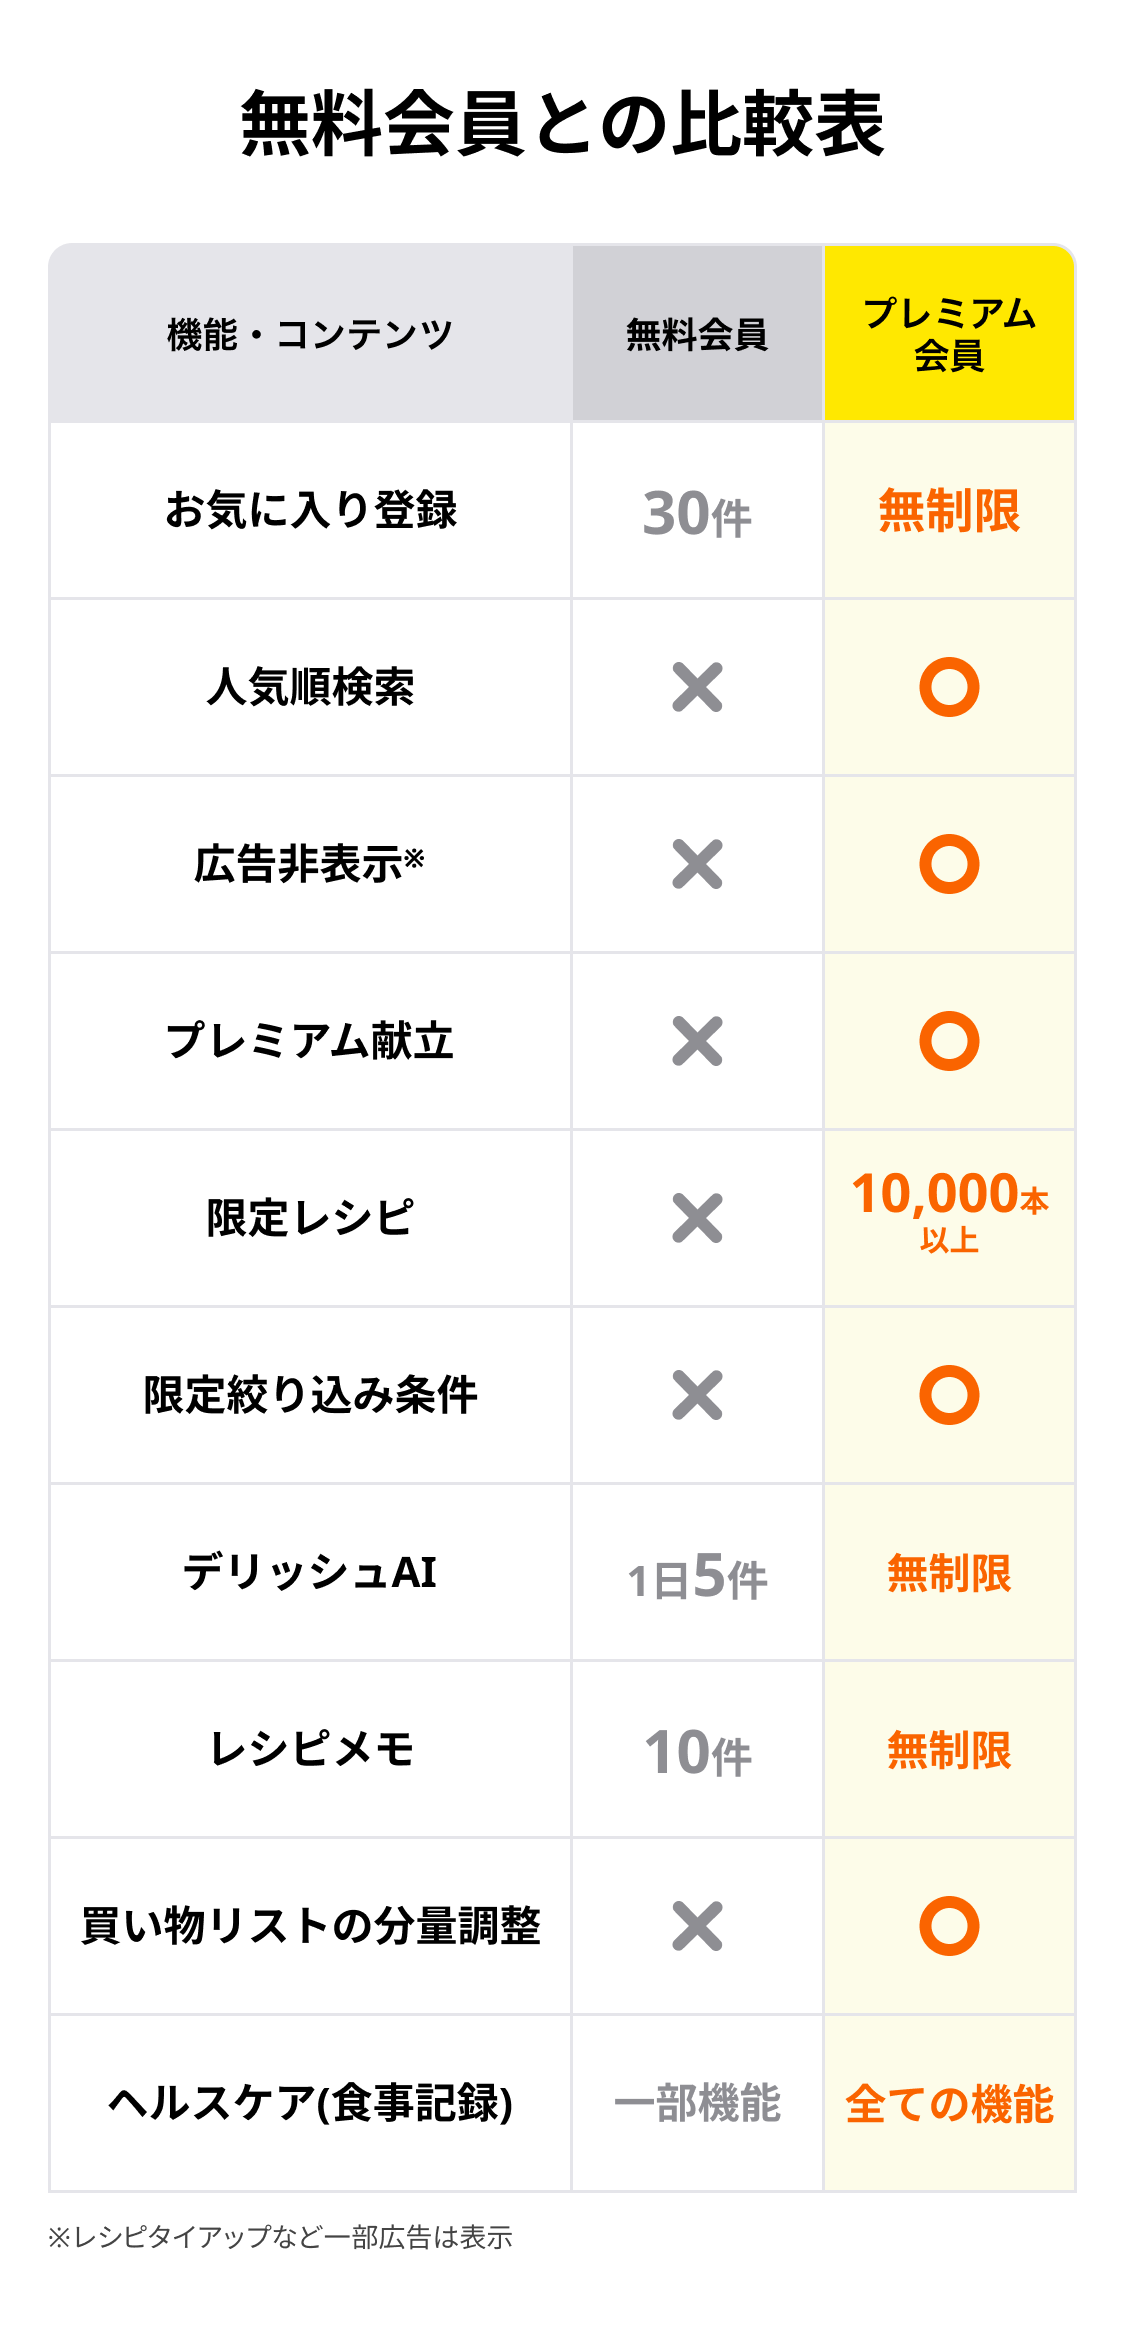The height and width of the screenshot is (2328, 1125).
Task: Click the gray X for 買い物リストの分量調整
Action: 697,1926
